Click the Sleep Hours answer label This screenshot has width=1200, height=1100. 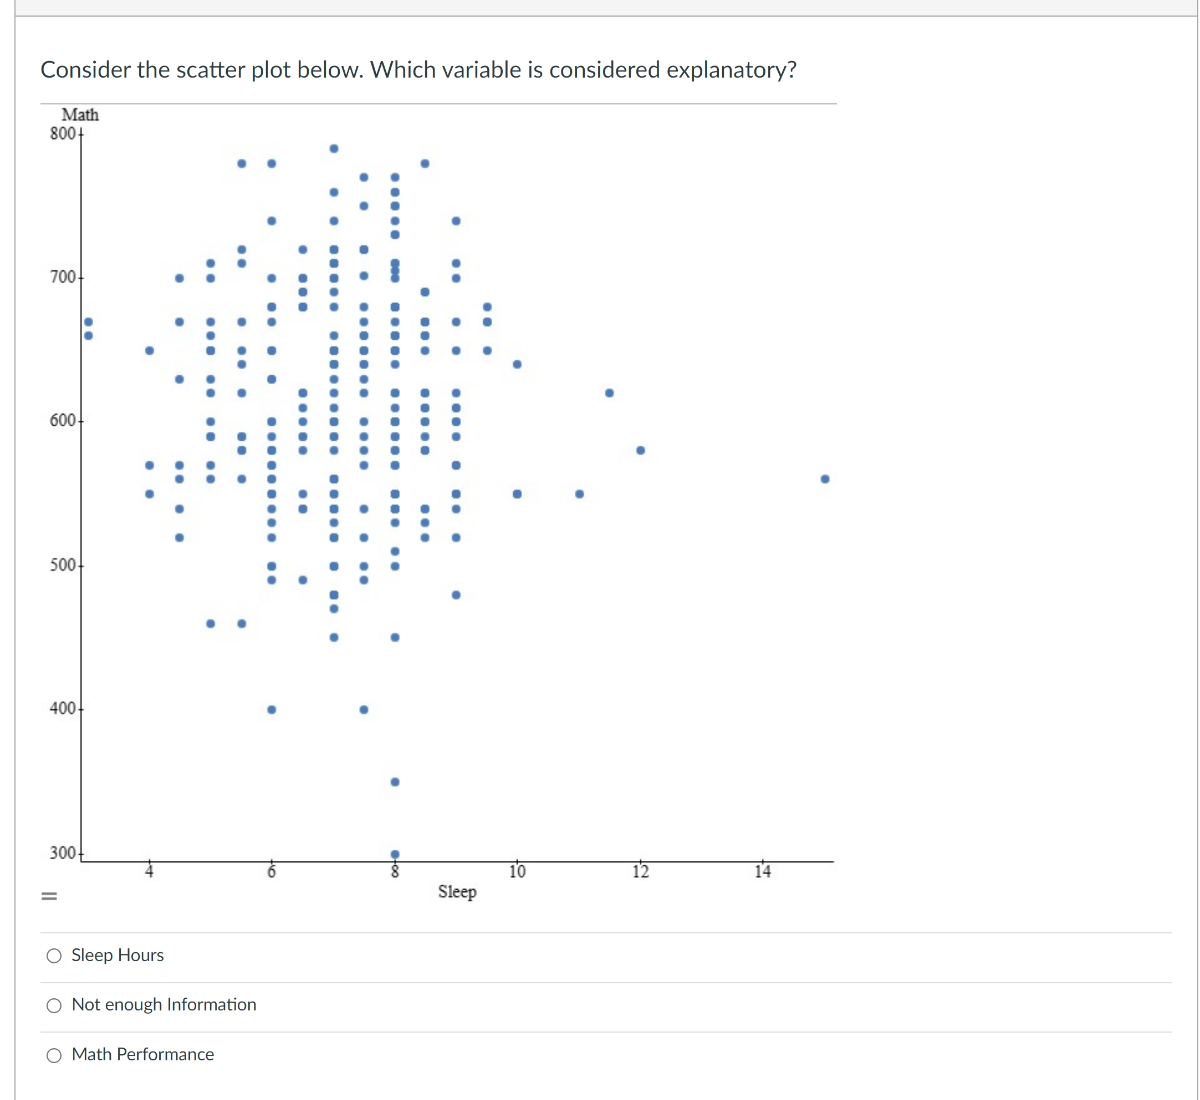tap(117, 955)
